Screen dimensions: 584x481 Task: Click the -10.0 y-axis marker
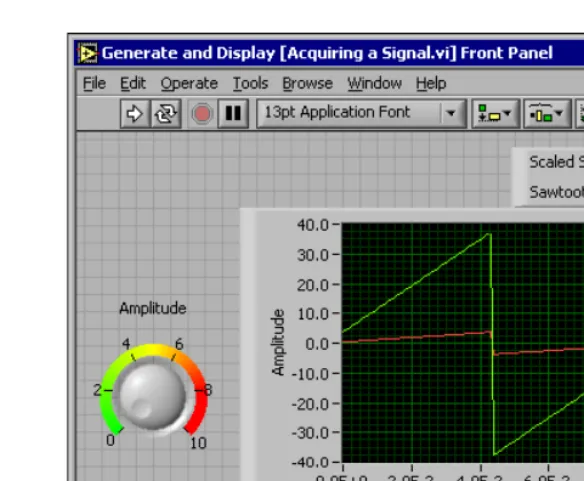coord(310,374)
